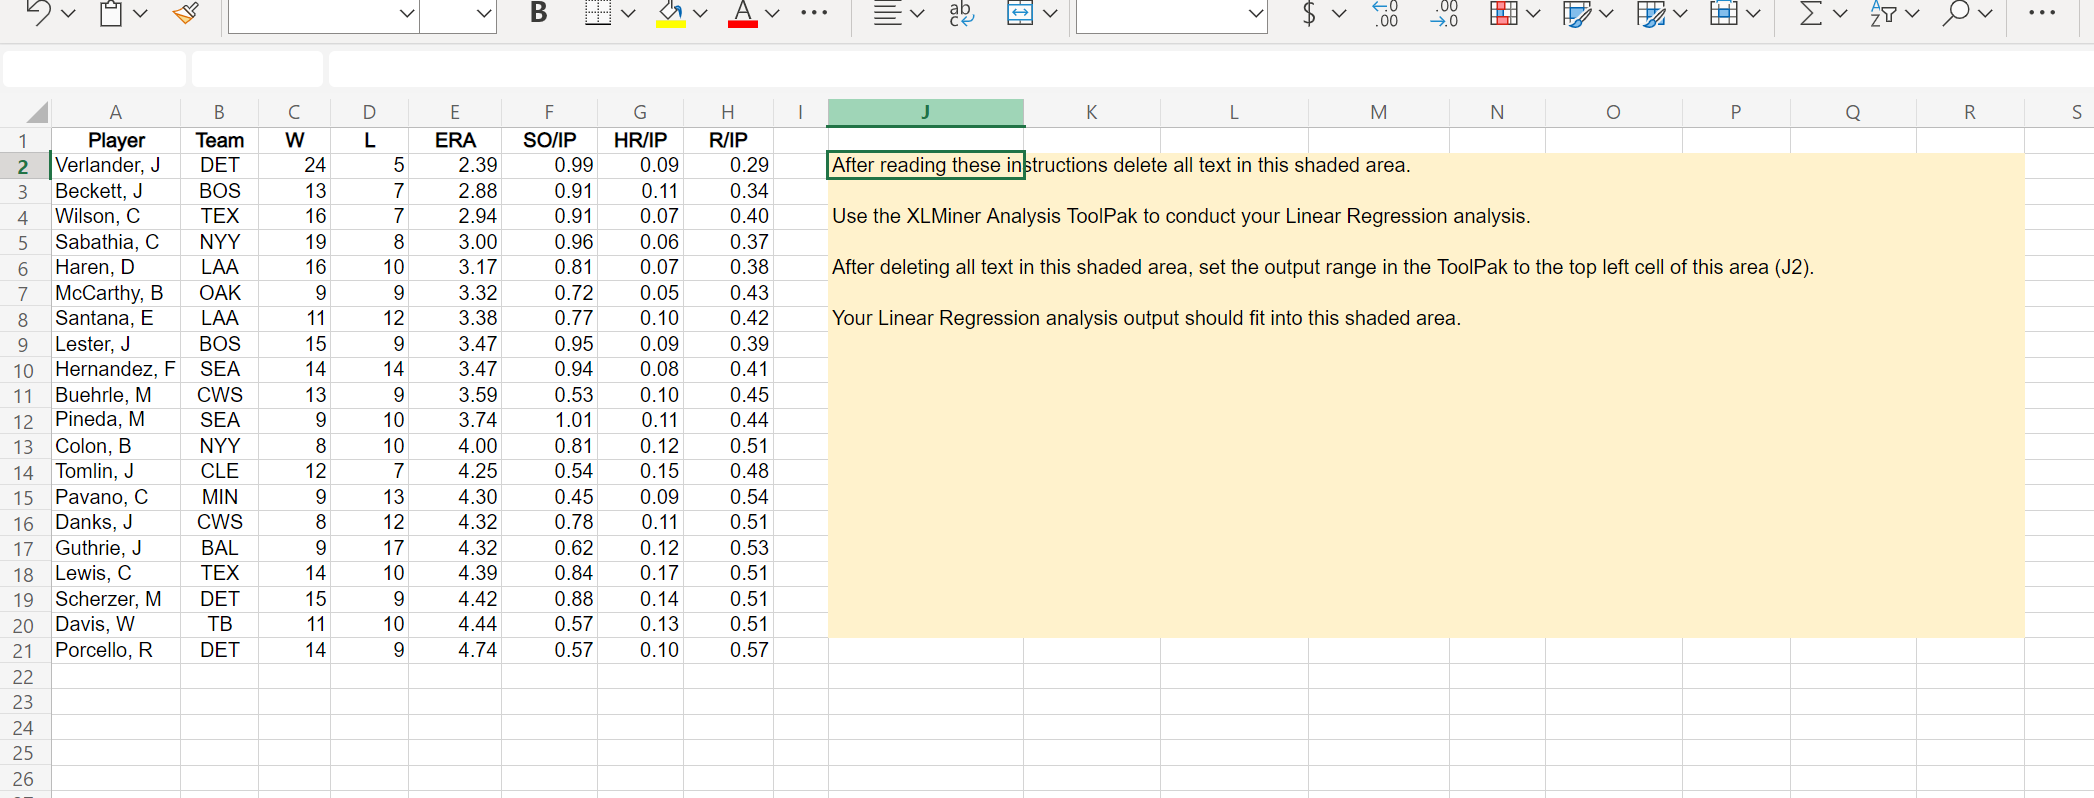Click the ERA value 4.74

click(x=455, y=650)
